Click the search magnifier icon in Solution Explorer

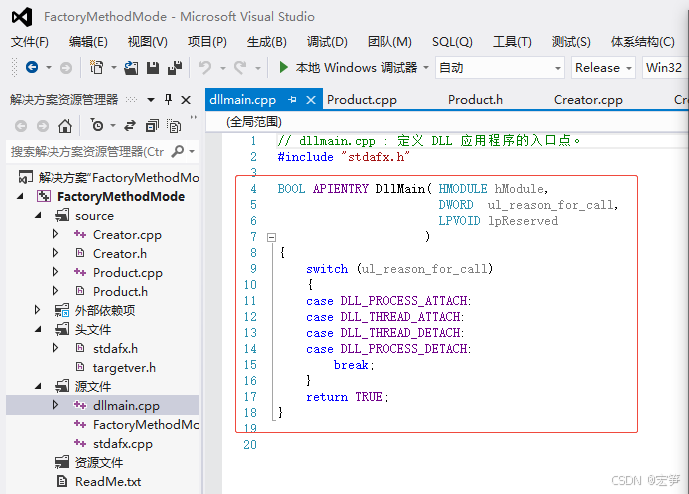178,151
